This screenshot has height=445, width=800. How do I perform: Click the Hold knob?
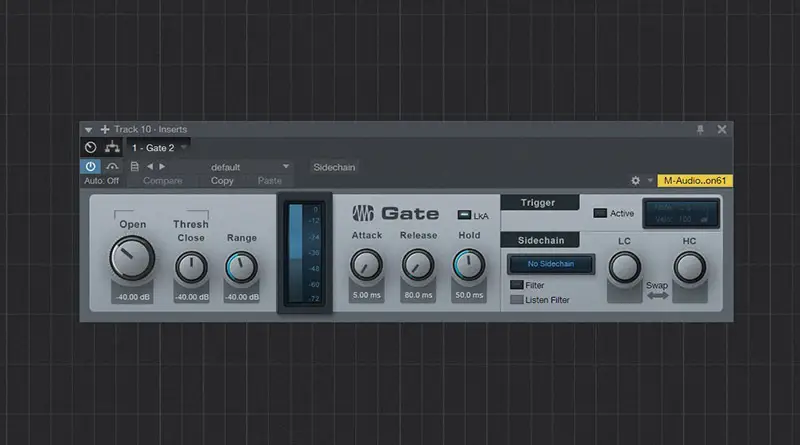(469, 265)
